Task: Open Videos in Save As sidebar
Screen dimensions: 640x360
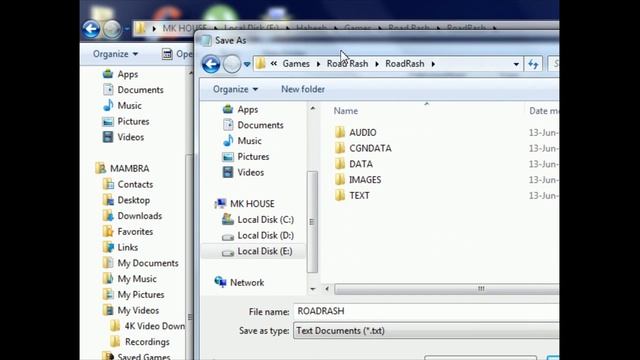Action: (243, 172)
